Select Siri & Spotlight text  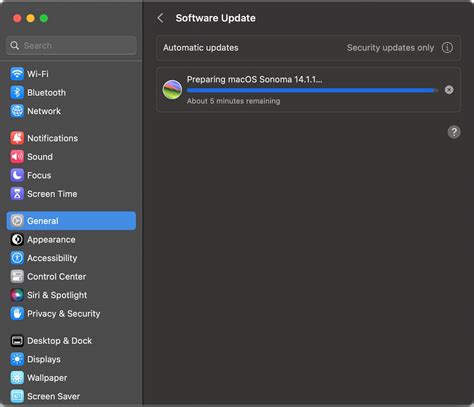point(57,295)
